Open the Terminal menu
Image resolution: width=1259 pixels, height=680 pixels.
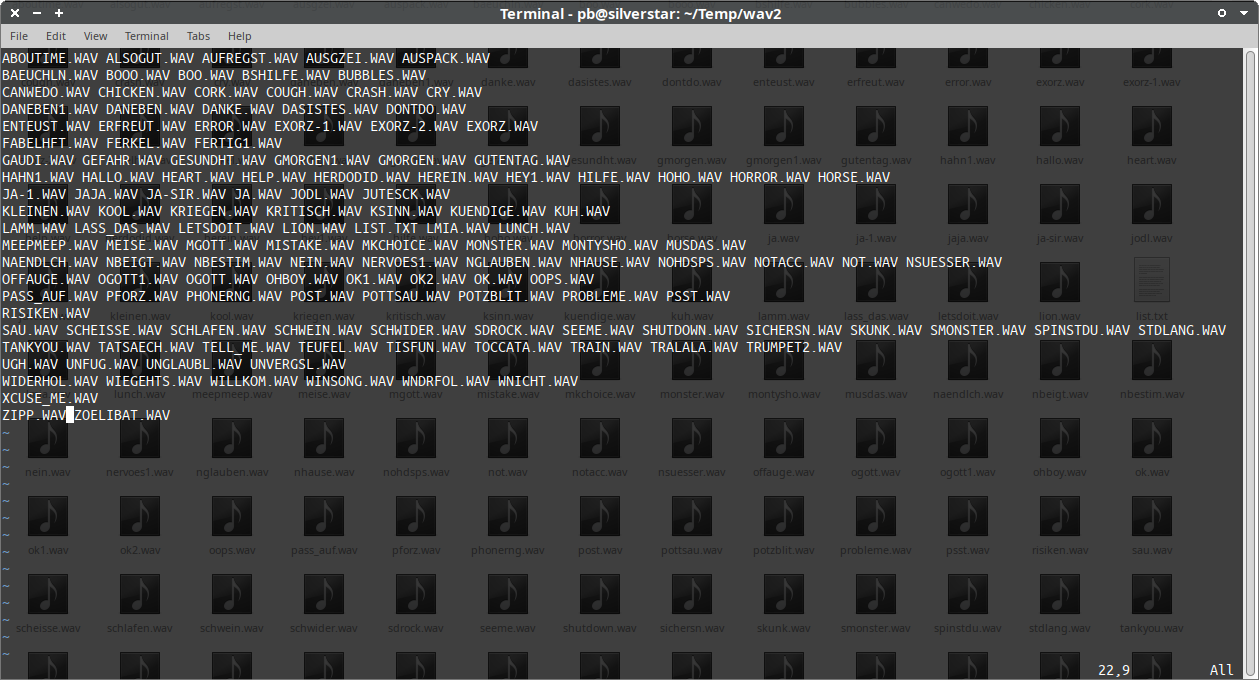[147, 36]
